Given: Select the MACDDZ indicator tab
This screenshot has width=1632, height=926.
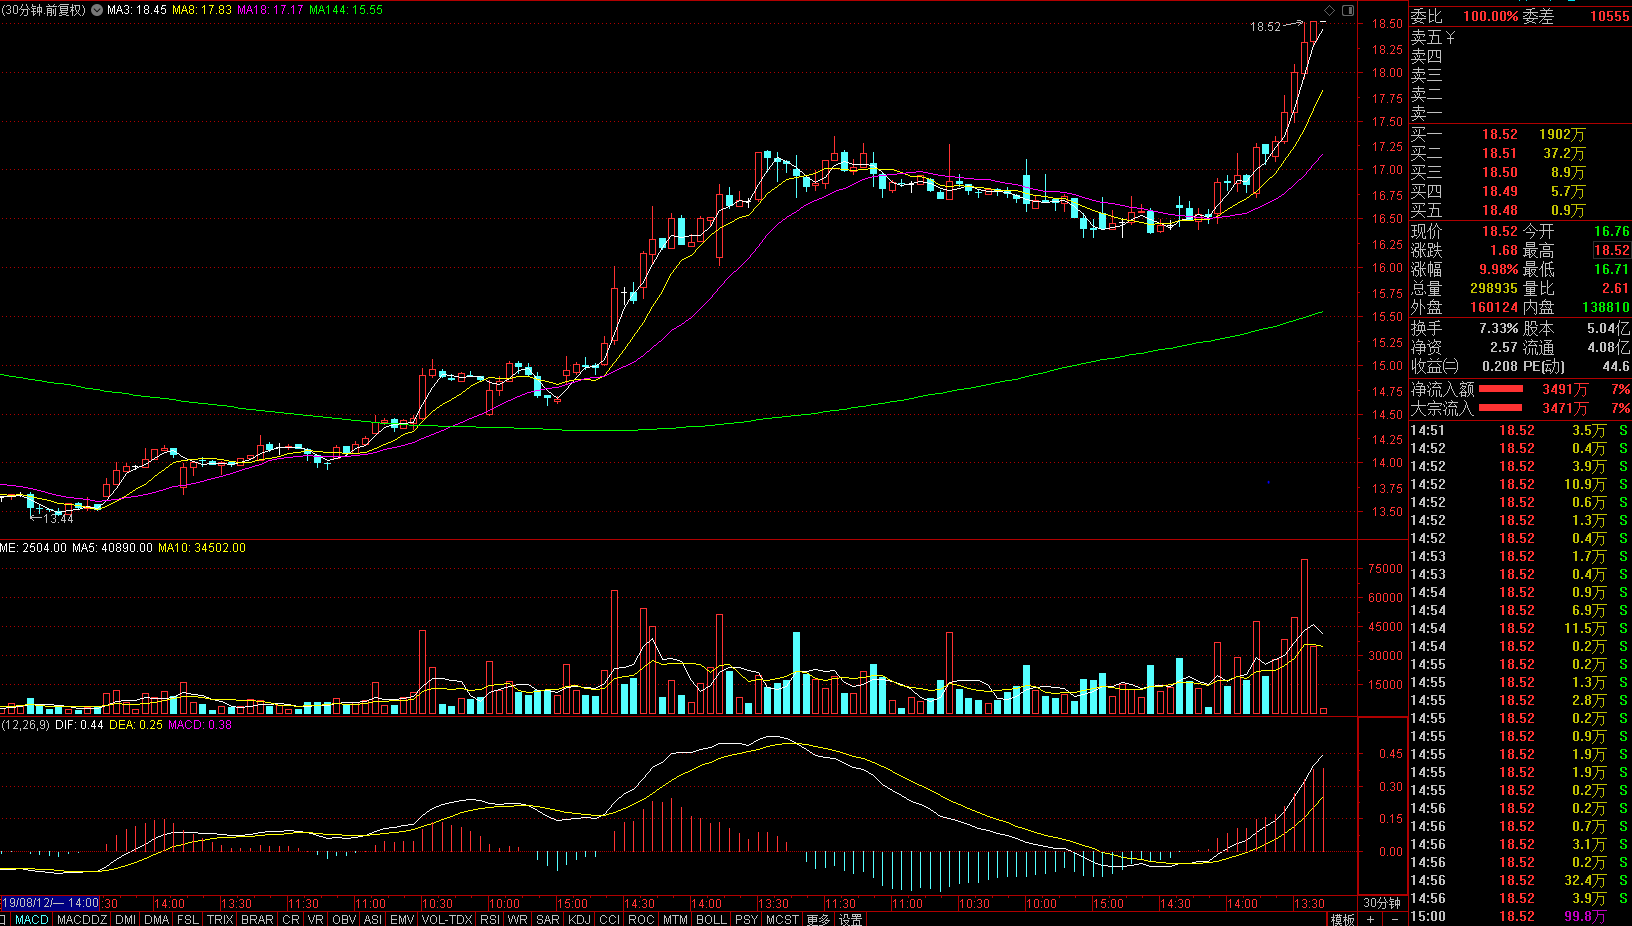Looking at the screenshot, I should (82, 919).
